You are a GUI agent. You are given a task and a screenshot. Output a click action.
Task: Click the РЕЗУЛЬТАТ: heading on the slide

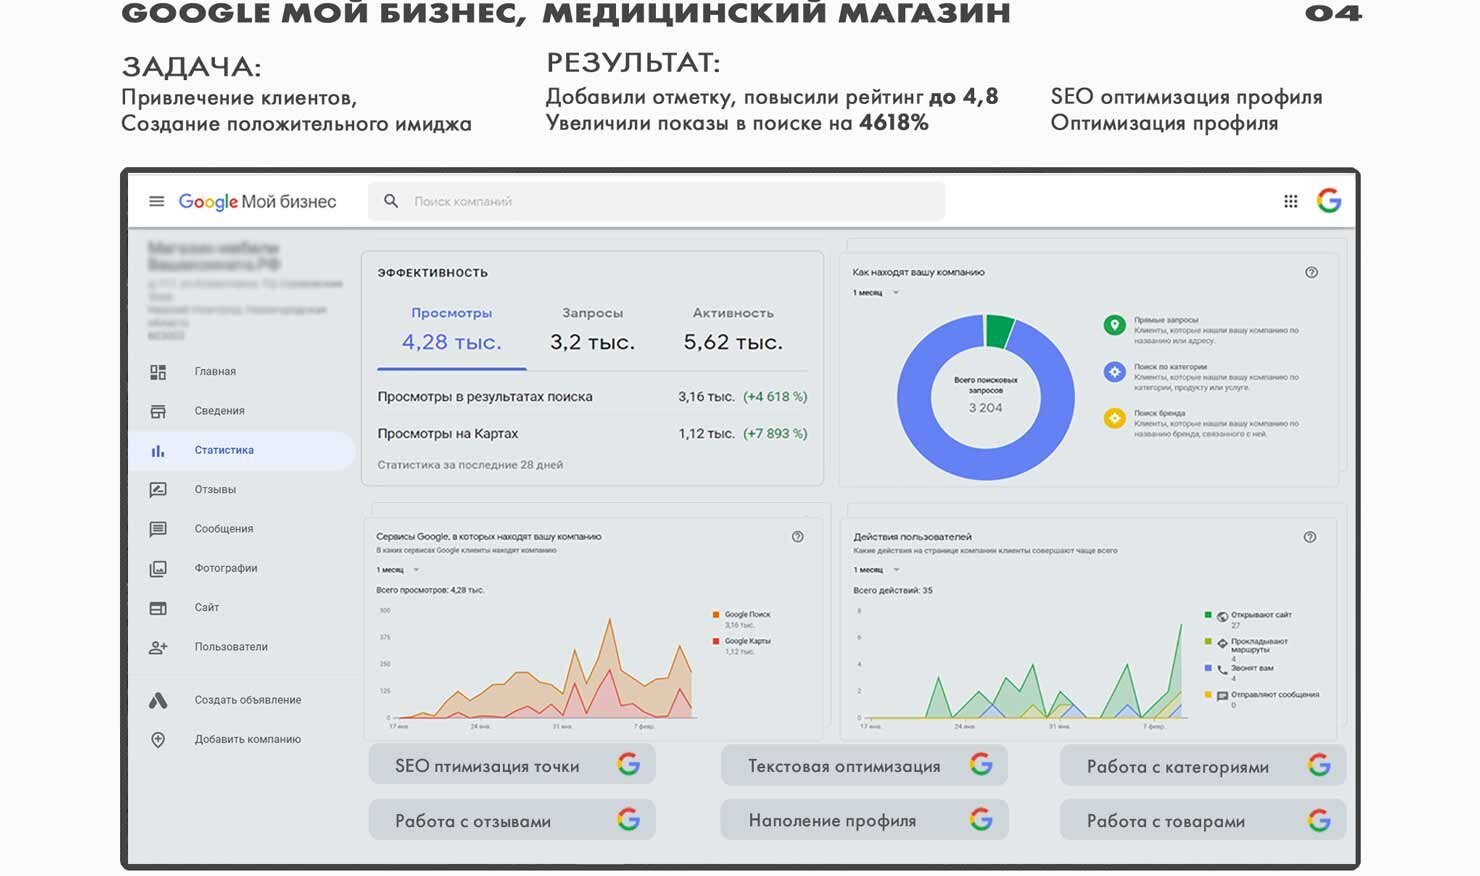tap(633, 63)
